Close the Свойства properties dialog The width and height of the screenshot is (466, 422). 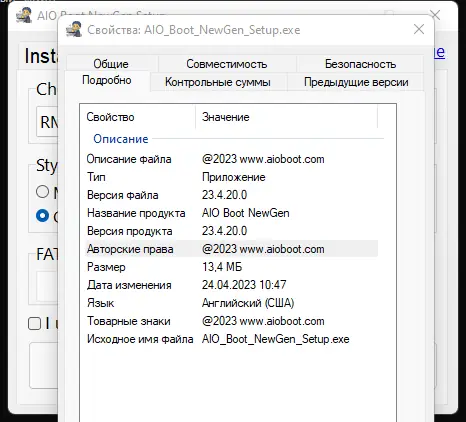(419, 29)
